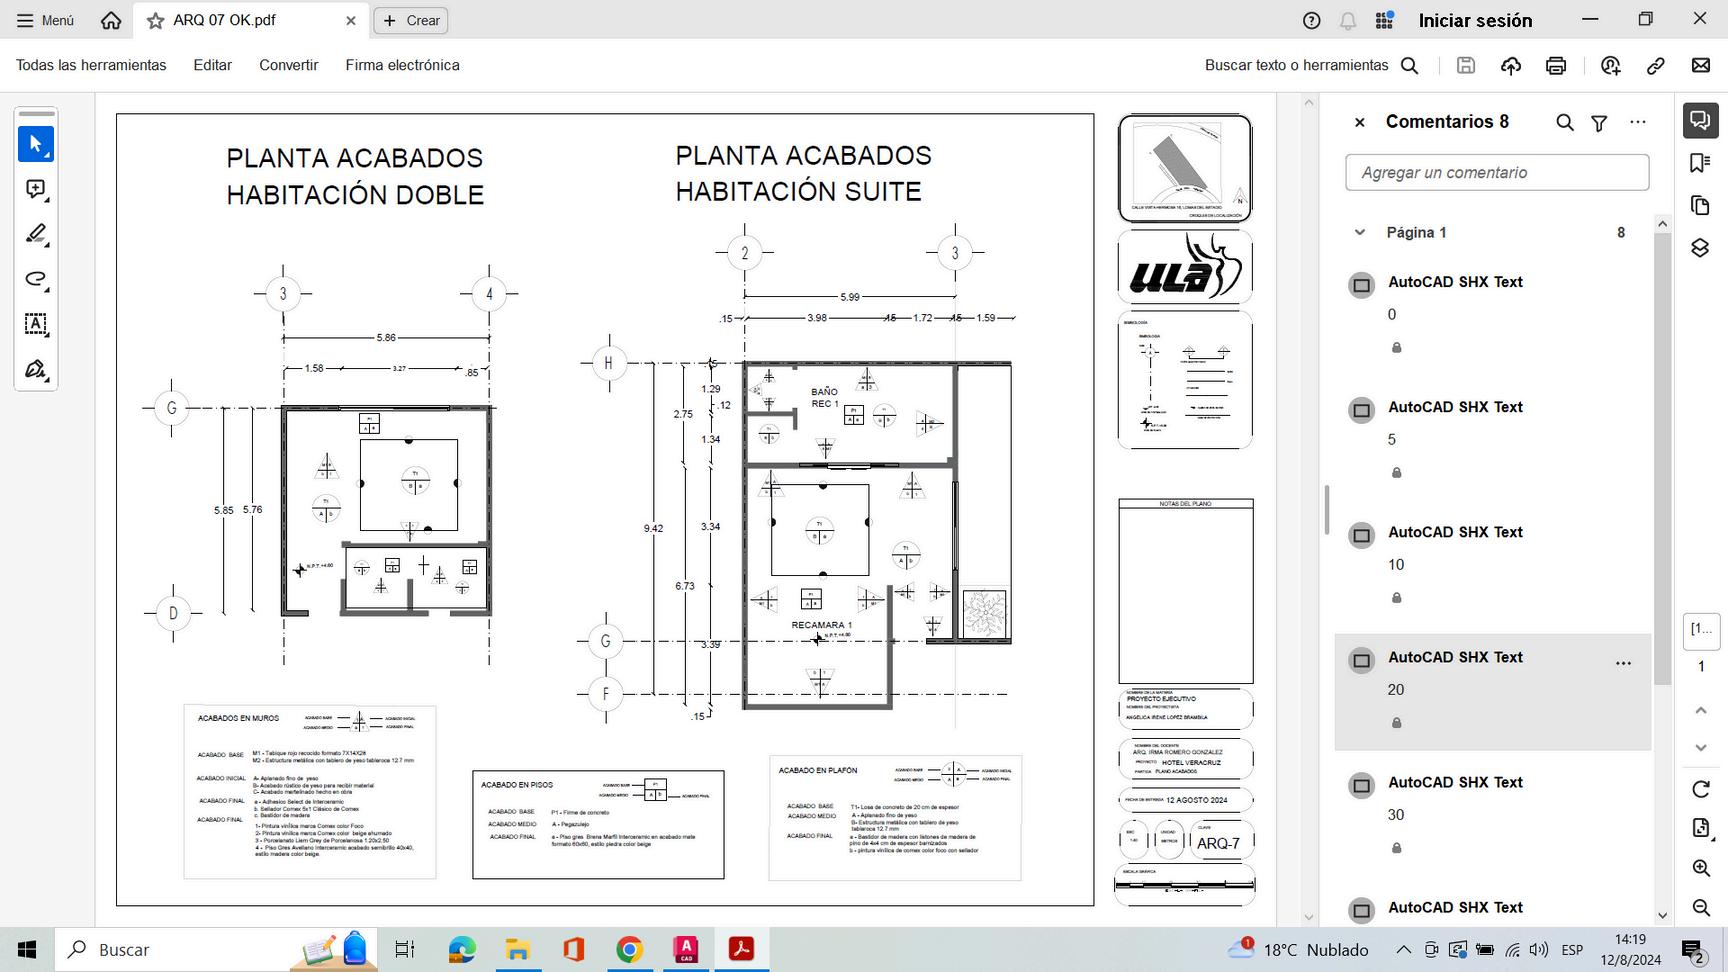Screen dimensions: 1728x972
Task: Choose the add comment tool
Action: [x=36, y=189]
